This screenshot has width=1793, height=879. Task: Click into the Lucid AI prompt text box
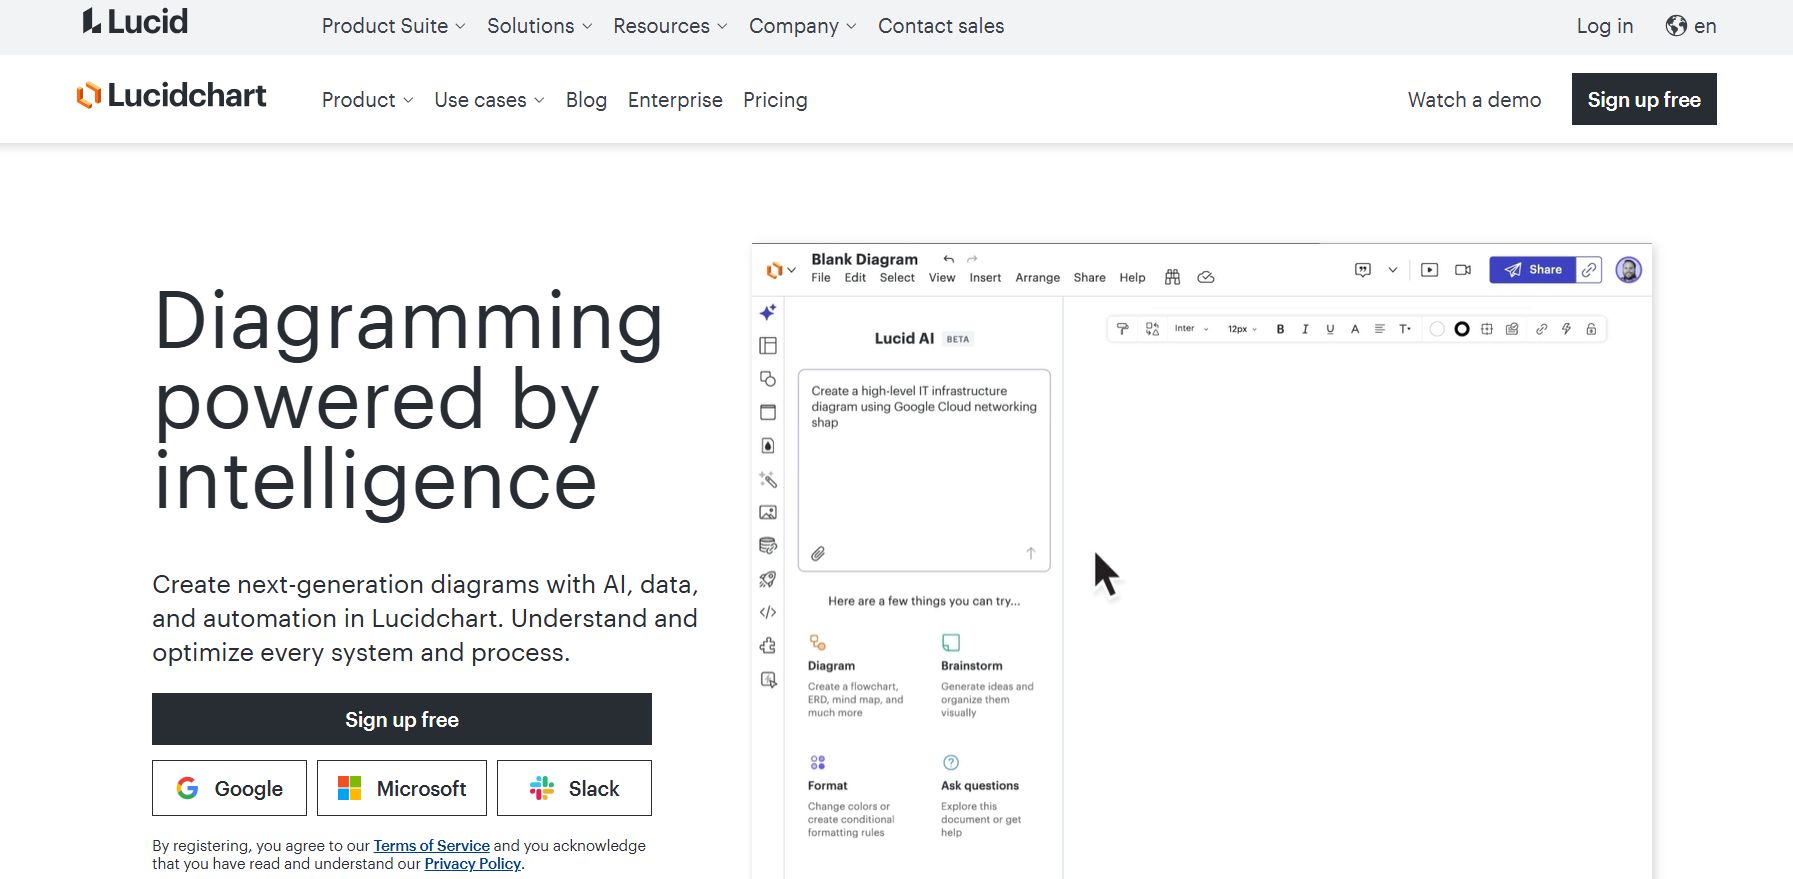(924, 470)
